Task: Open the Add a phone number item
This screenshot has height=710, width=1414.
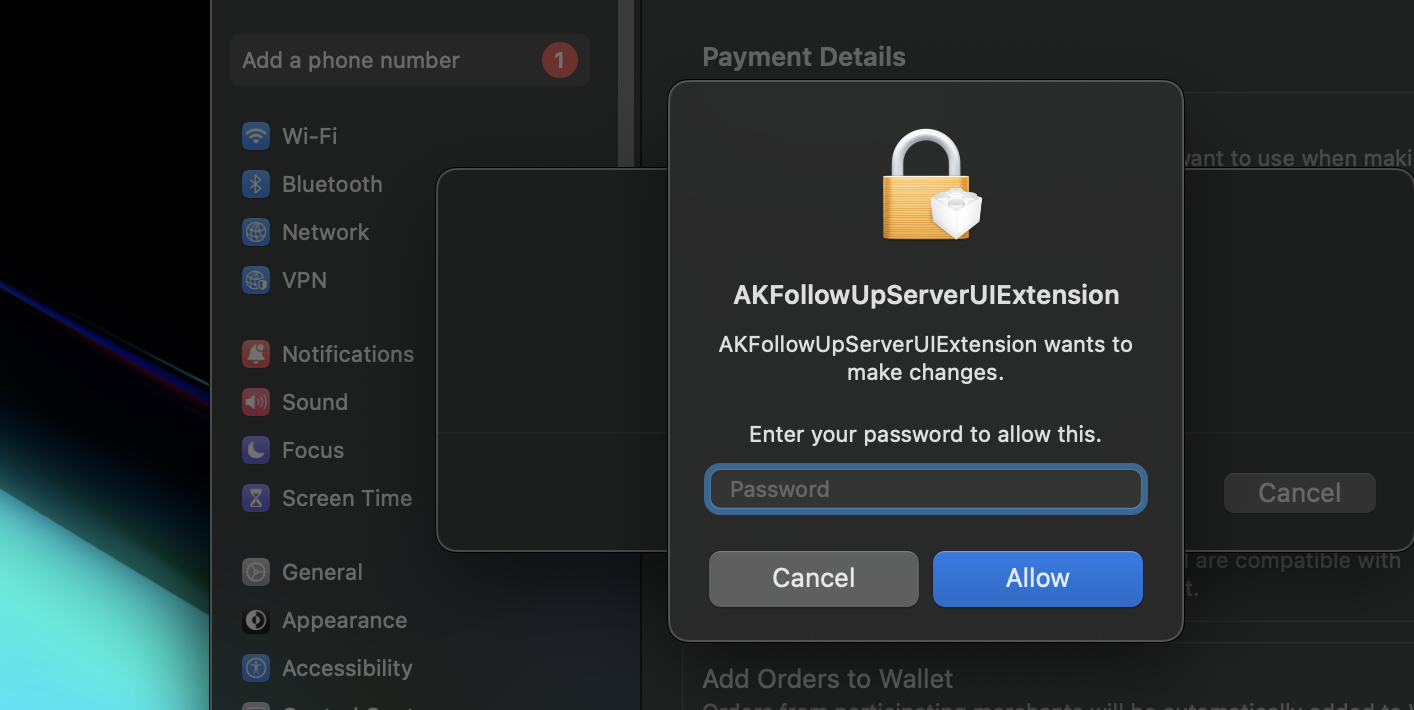Action: point(351,60)
